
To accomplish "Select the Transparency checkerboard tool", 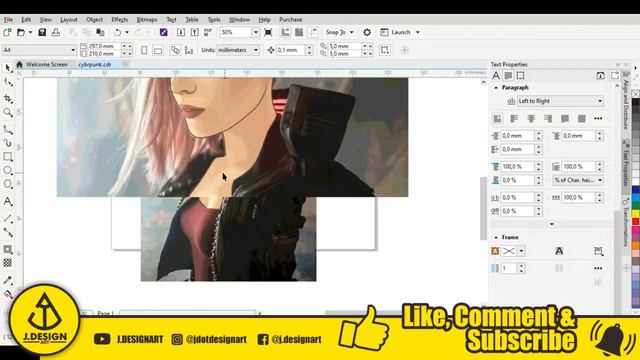I will point(7,263).
